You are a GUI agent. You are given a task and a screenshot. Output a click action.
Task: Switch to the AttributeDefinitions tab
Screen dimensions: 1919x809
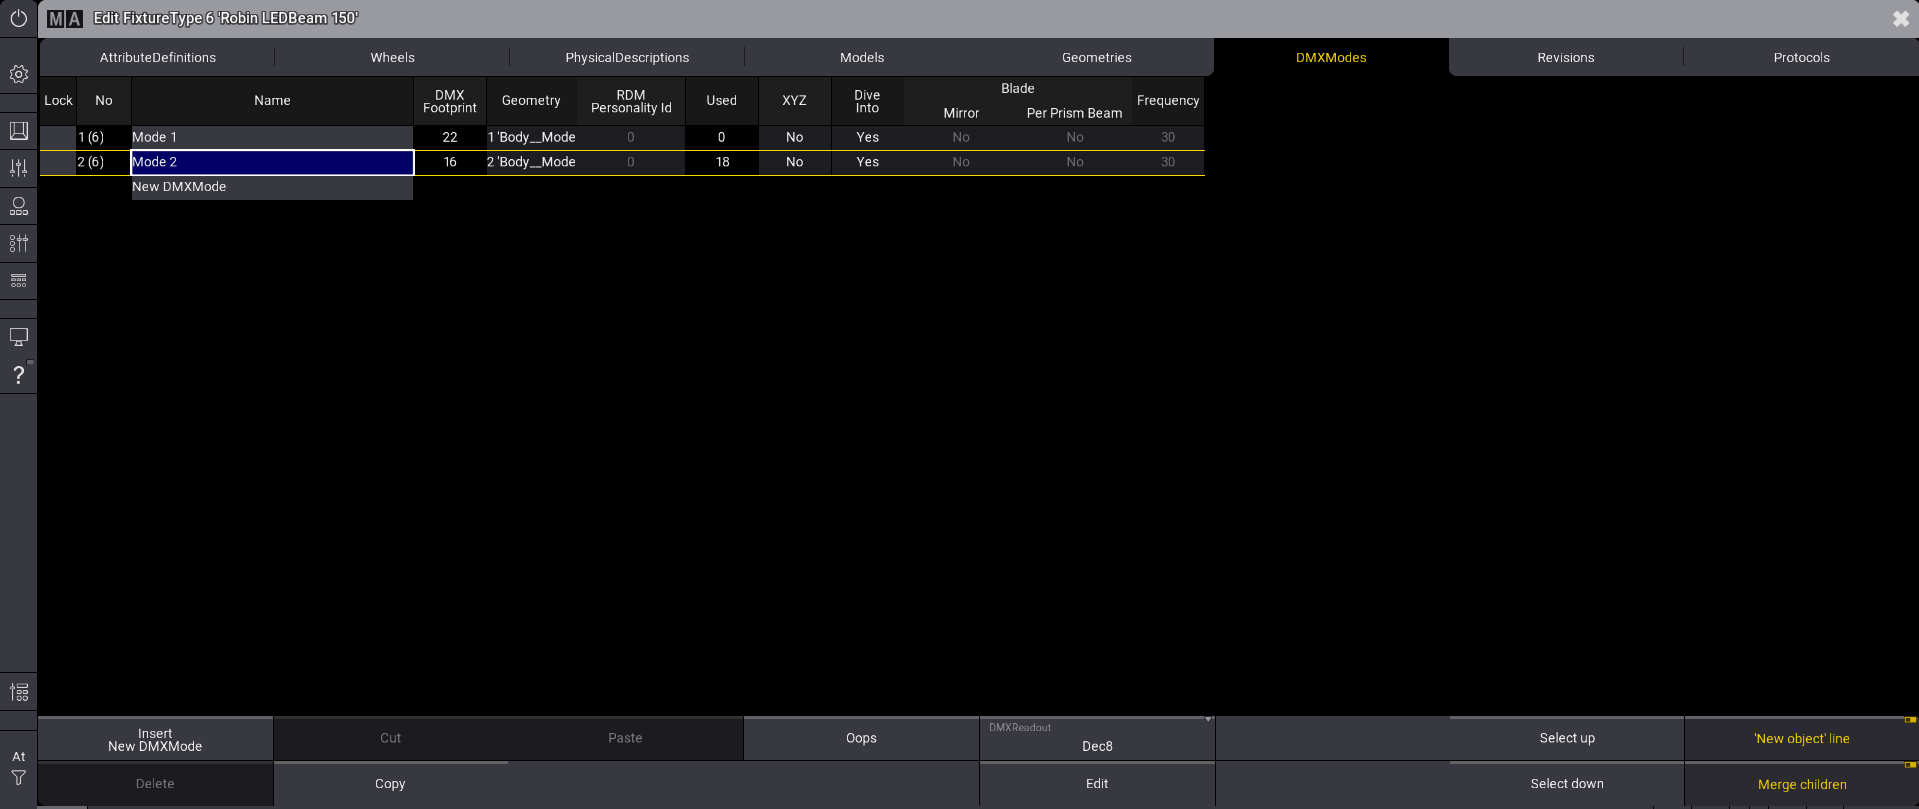[x=157, y=58]
